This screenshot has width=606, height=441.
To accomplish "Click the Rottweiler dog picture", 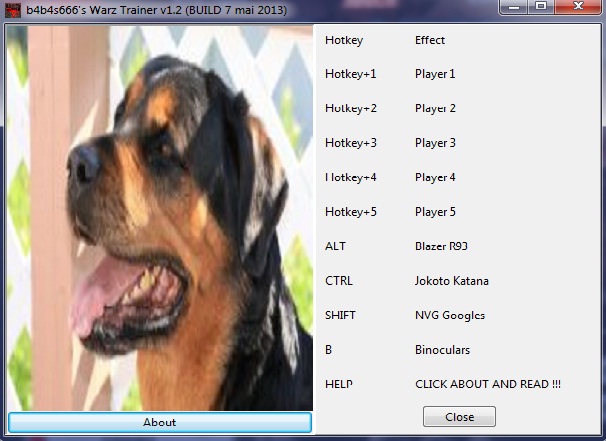I will click(x=160, y=218).
